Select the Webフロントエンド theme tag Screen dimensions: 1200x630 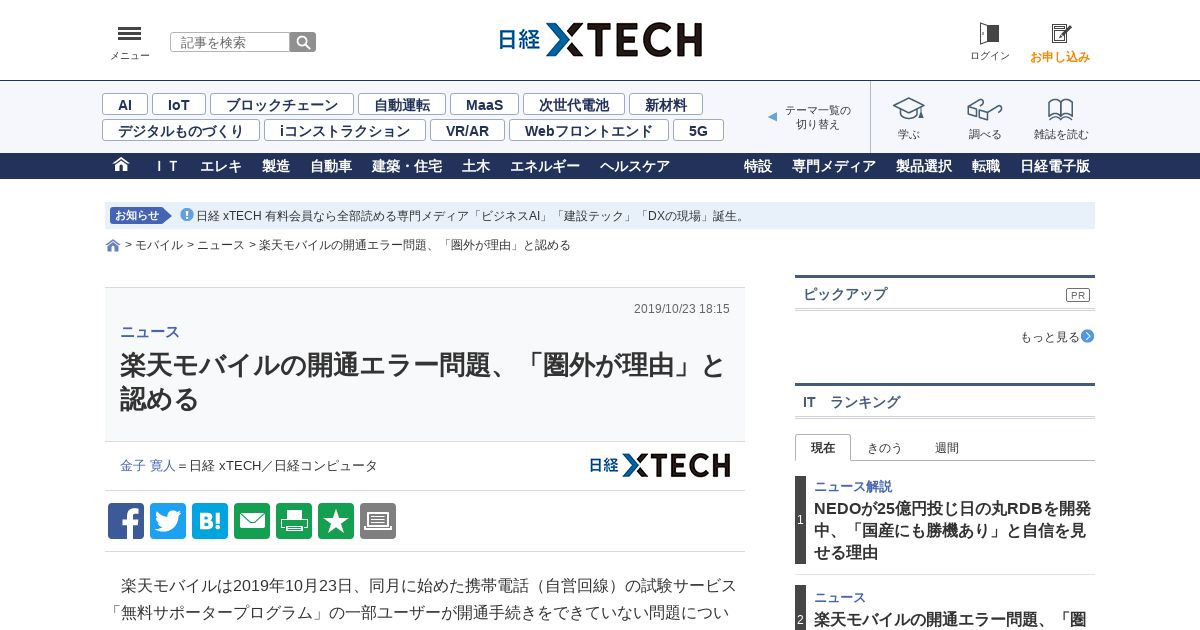(x=589, y=130)
